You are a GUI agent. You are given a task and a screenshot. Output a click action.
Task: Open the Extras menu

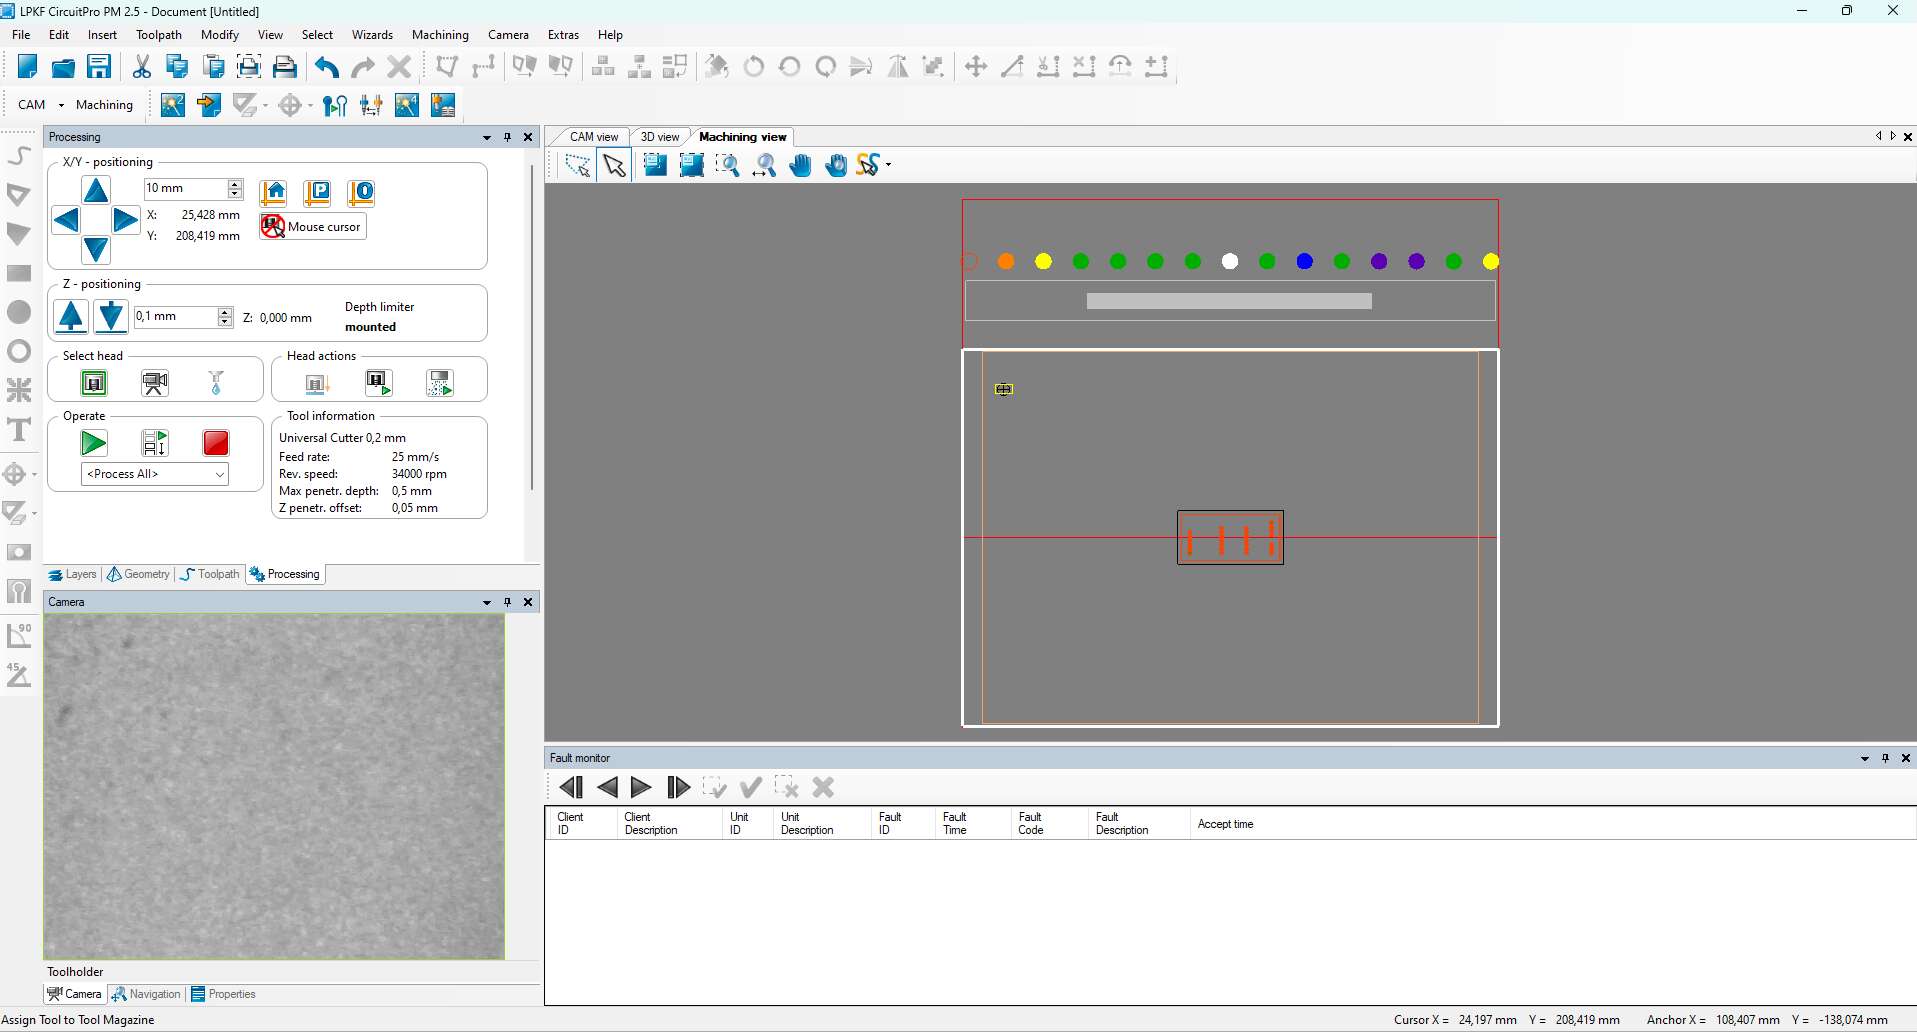pos(563,35)
